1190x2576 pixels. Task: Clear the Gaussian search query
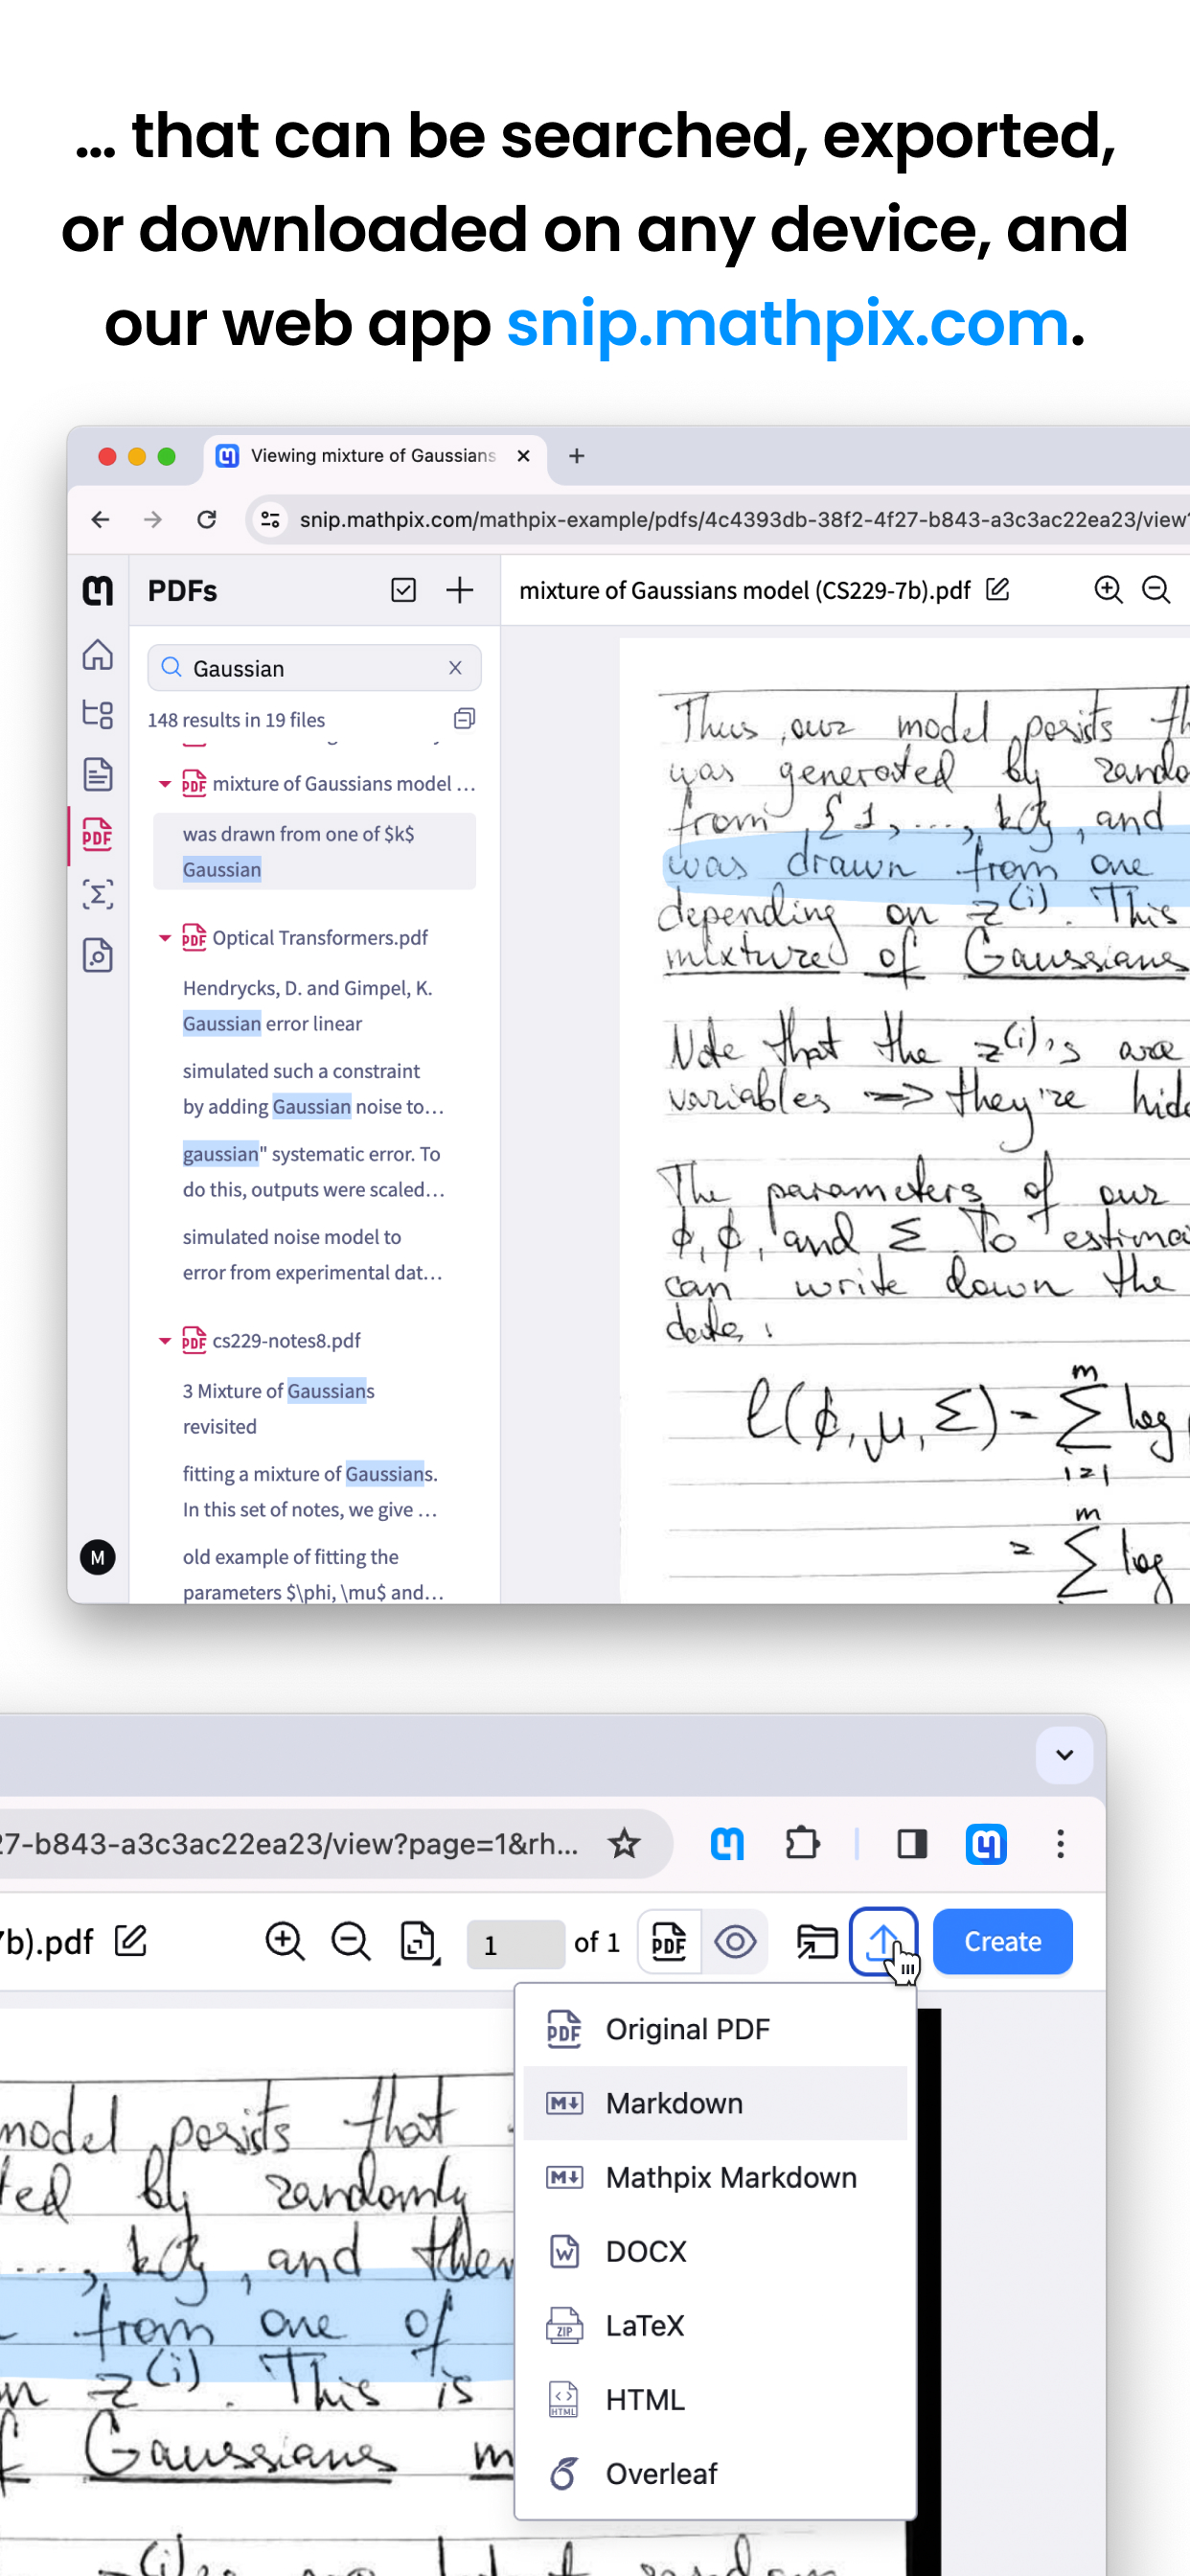tap(455, 668)
